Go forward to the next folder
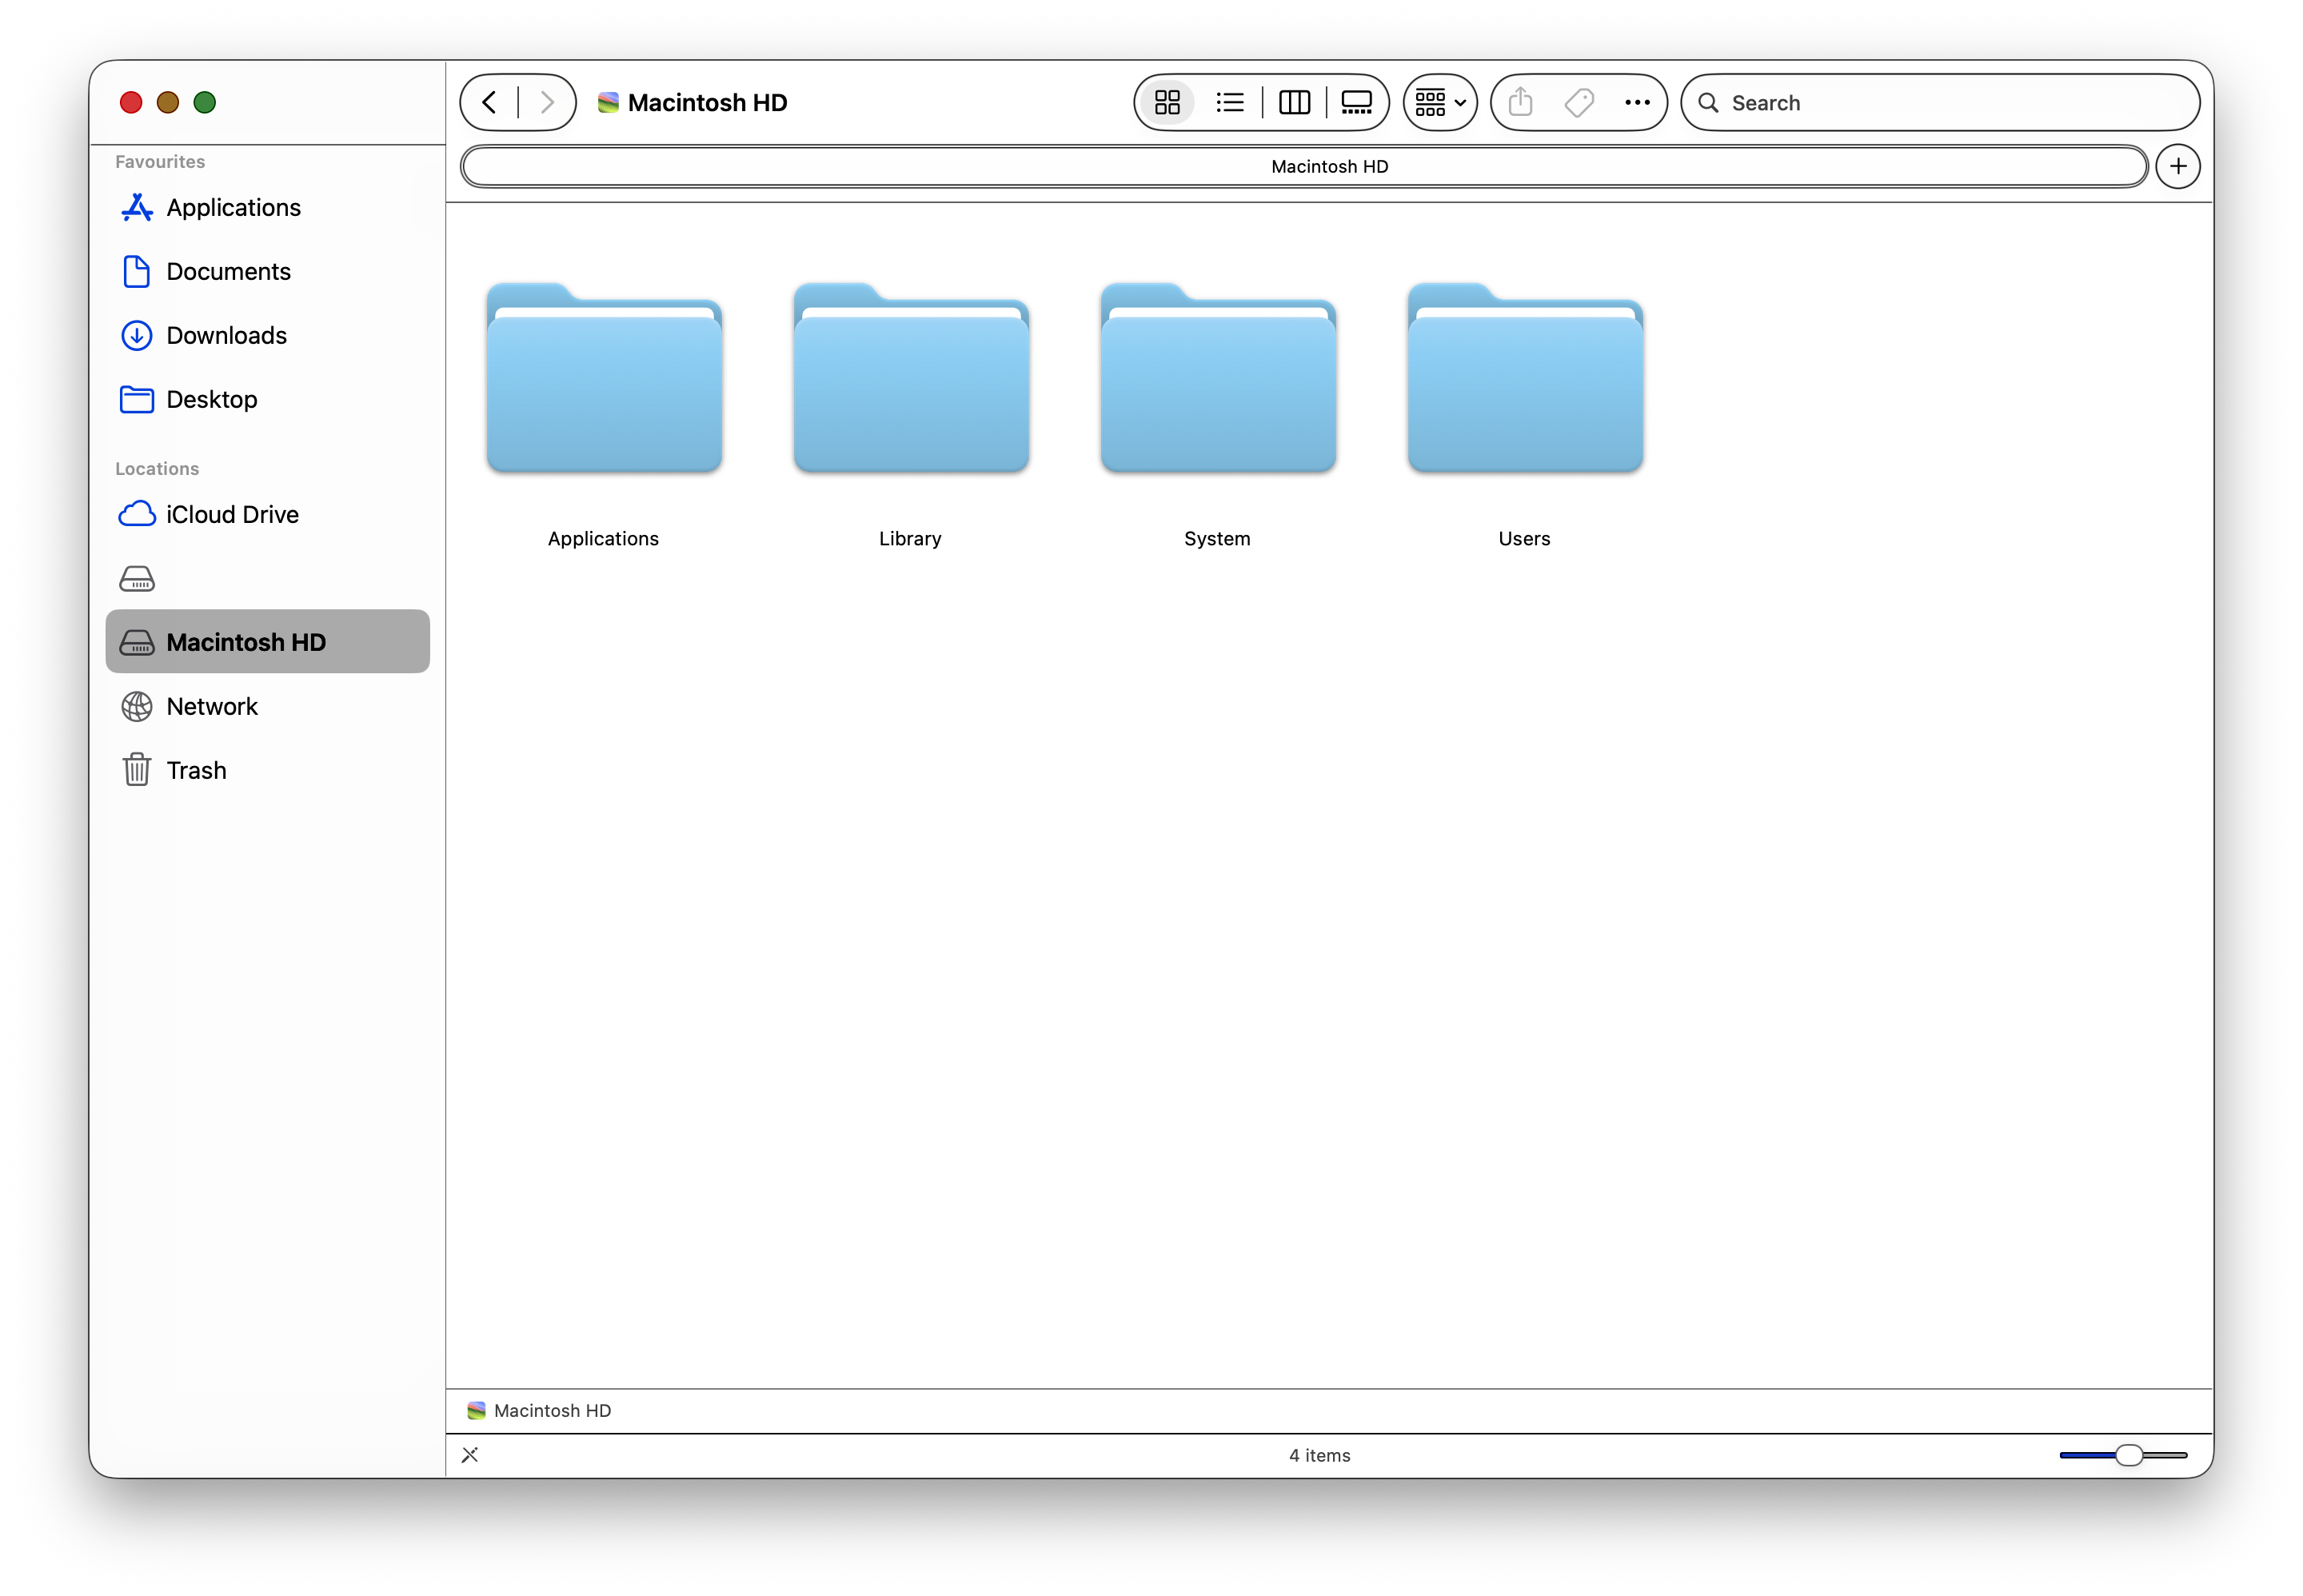 pos(546,102)
